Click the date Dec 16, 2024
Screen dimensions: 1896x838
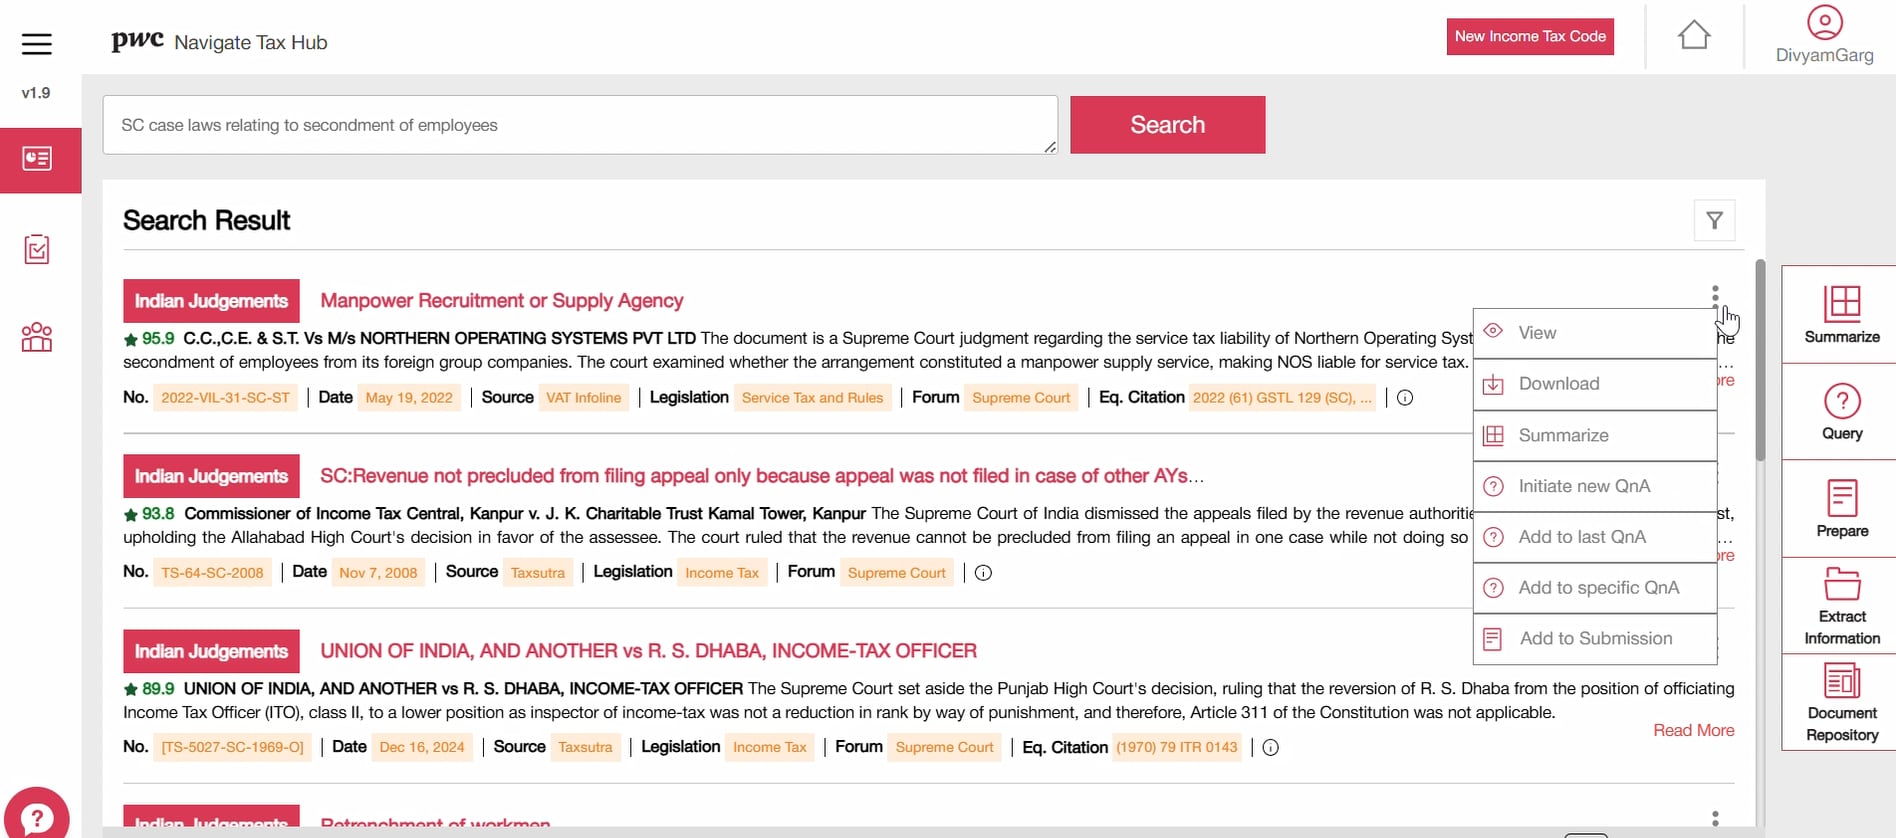(x=422, y=748)
